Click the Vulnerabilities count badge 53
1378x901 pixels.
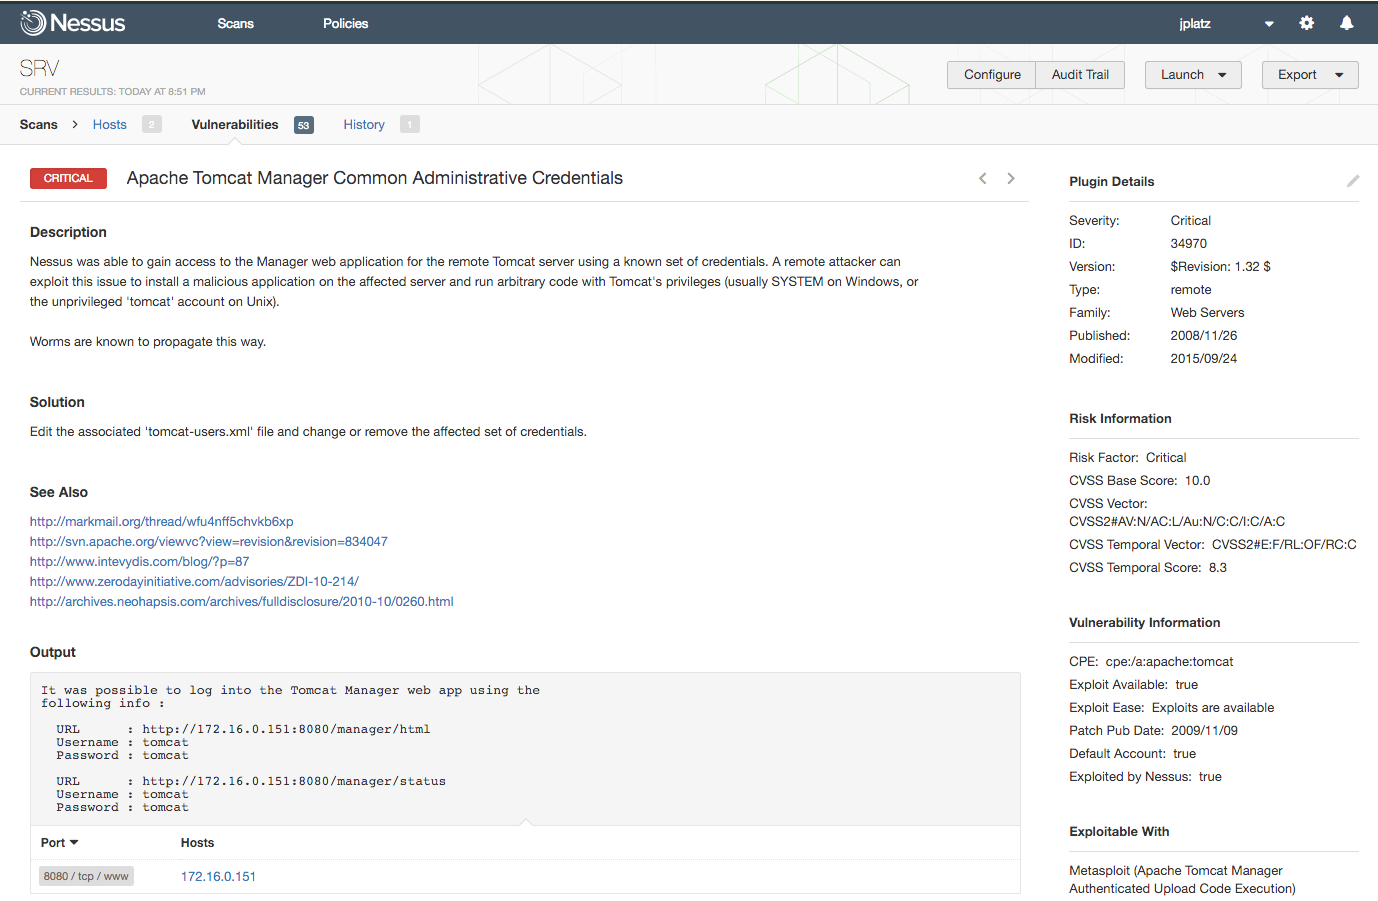click(x=303, y=125)
